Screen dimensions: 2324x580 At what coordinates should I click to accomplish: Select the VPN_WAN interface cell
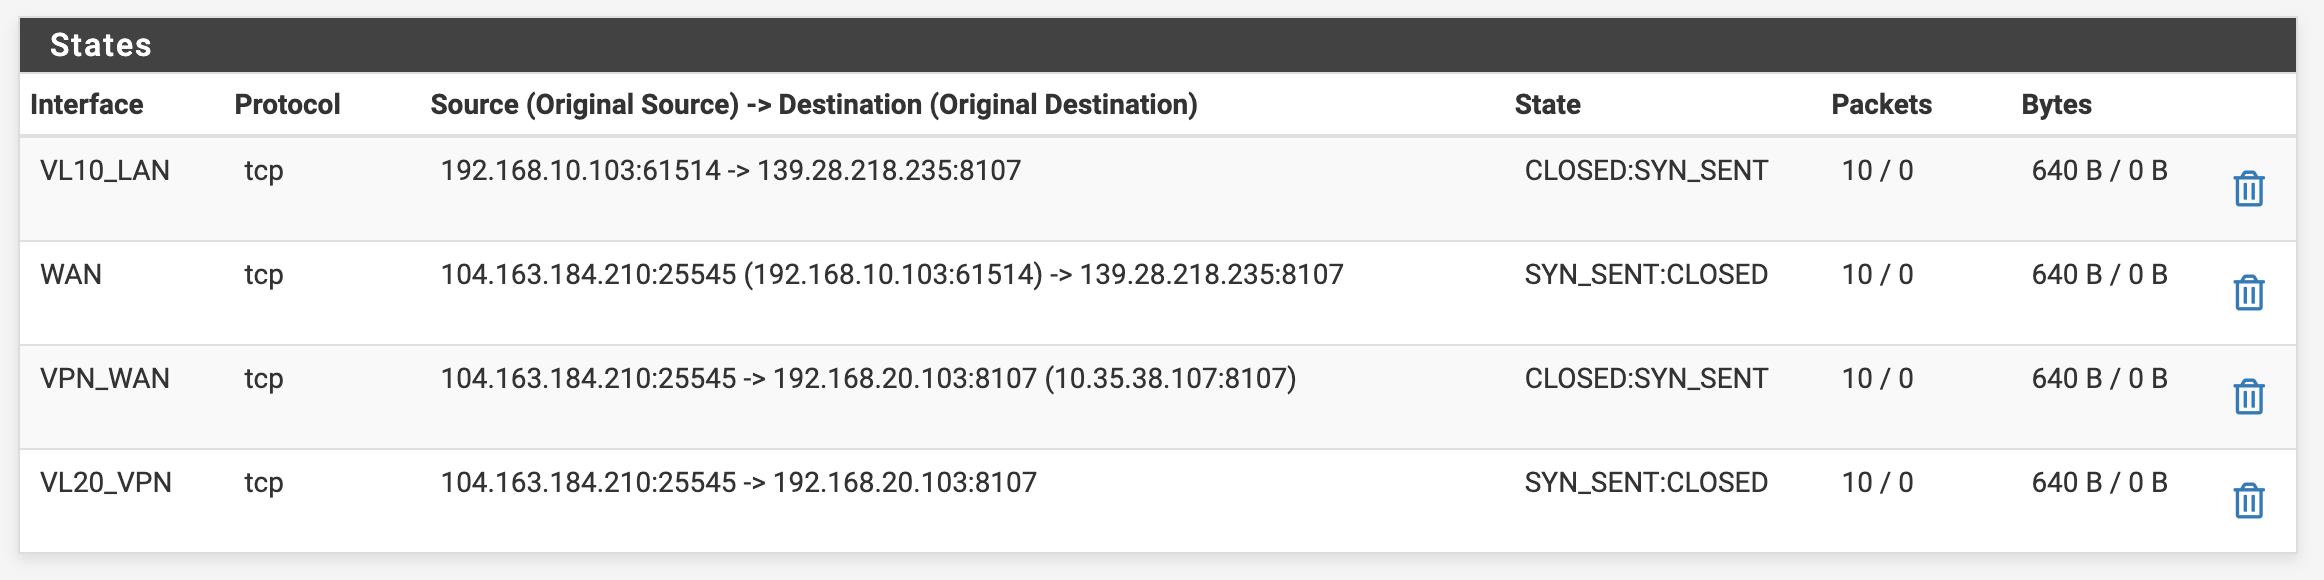[105, 378]
